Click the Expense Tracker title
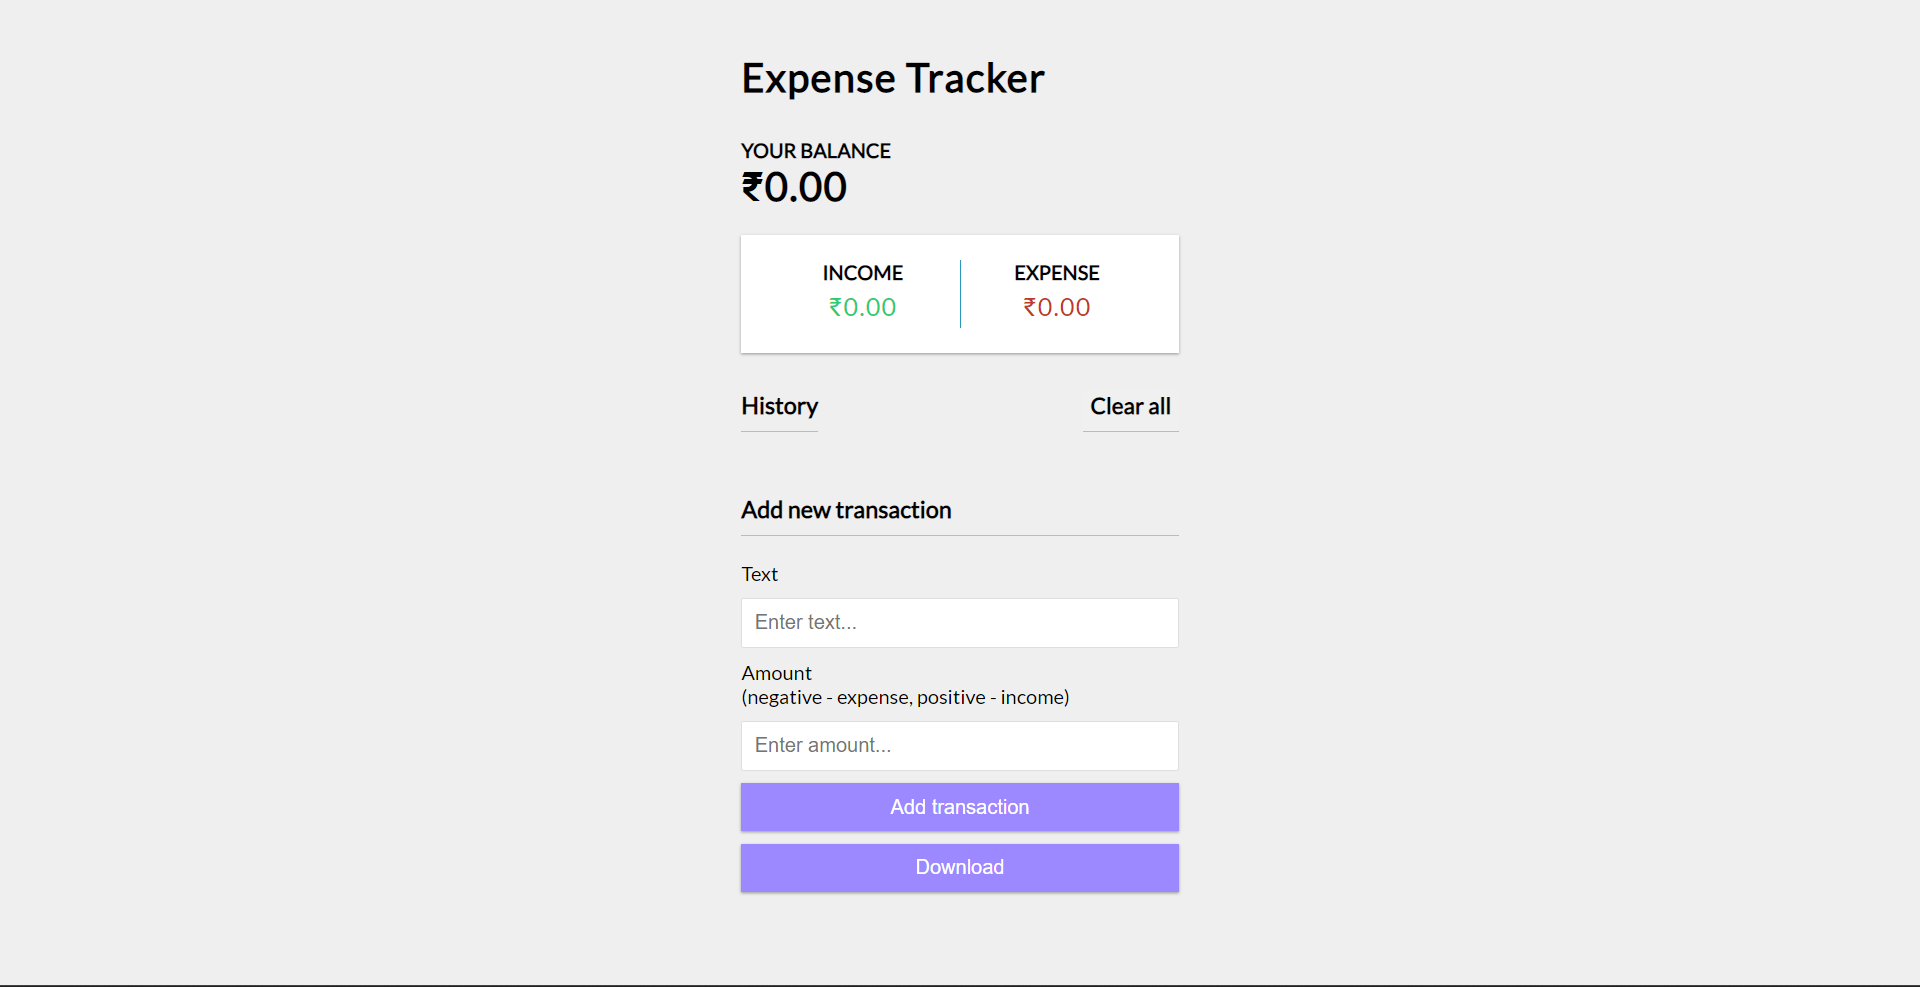Image resolution: width=1920 pixels, height=987 pixels. coord(892,78)
